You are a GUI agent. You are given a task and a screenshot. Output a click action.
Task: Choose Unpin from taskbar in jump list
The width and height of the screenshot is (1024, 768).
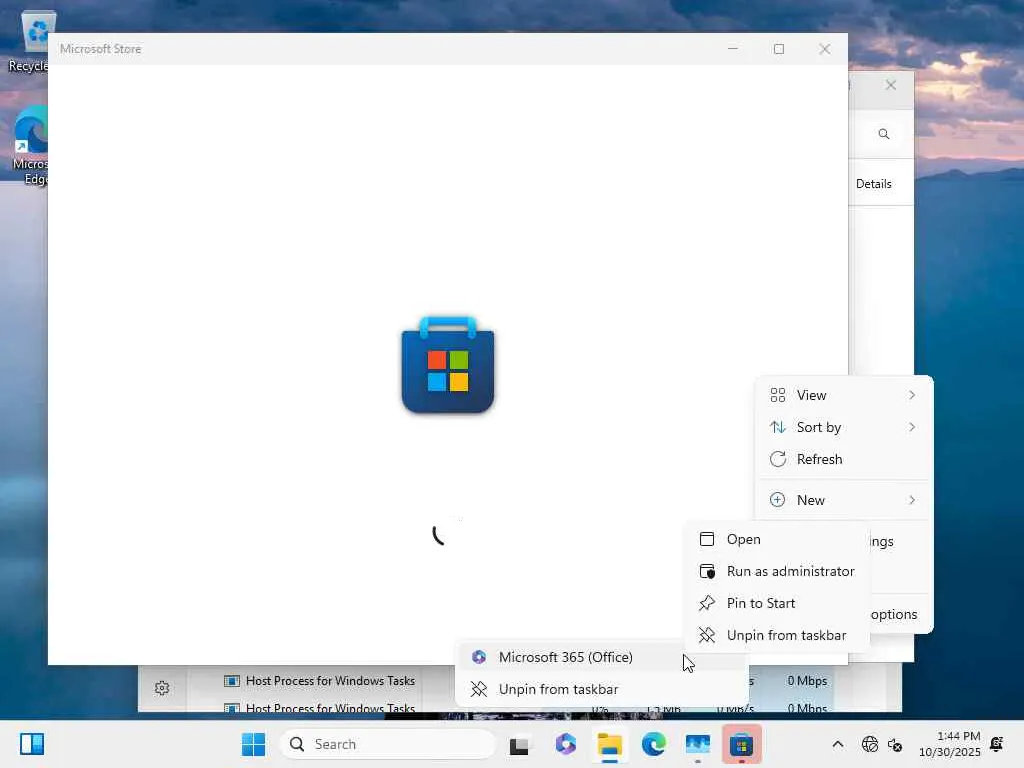coord(601,689)
